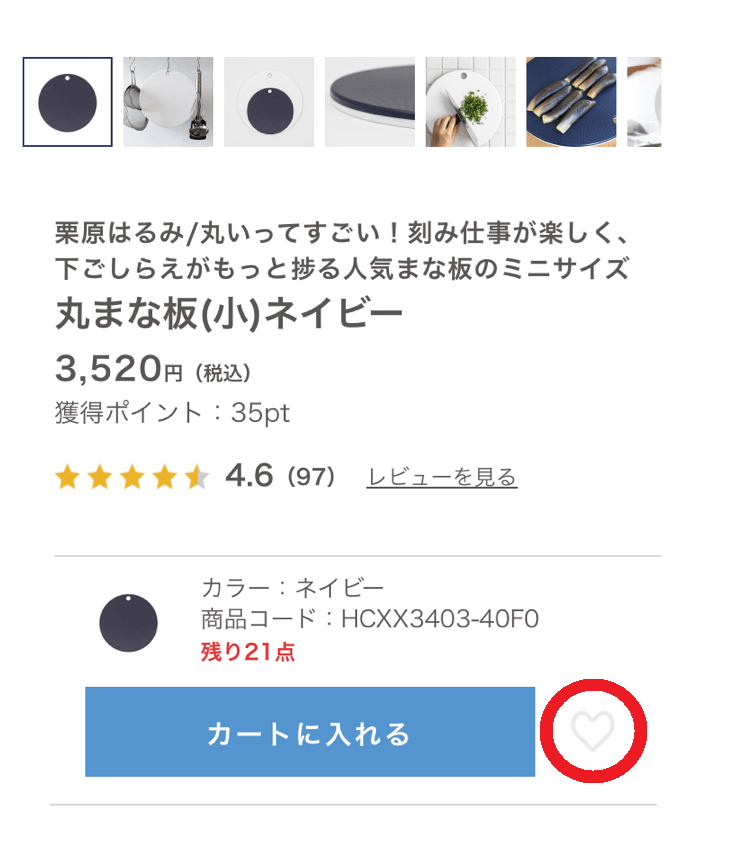Add product to favorites with heart icon
Screen dimensions: 729x848
593,731
